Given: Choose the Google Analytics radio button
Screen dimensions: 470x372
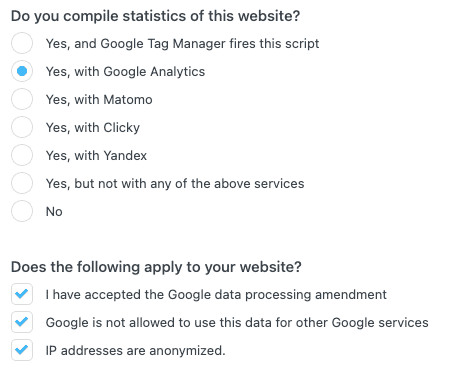Looking at the screenshot, I should pyautogui.click(x=22, y=71).
